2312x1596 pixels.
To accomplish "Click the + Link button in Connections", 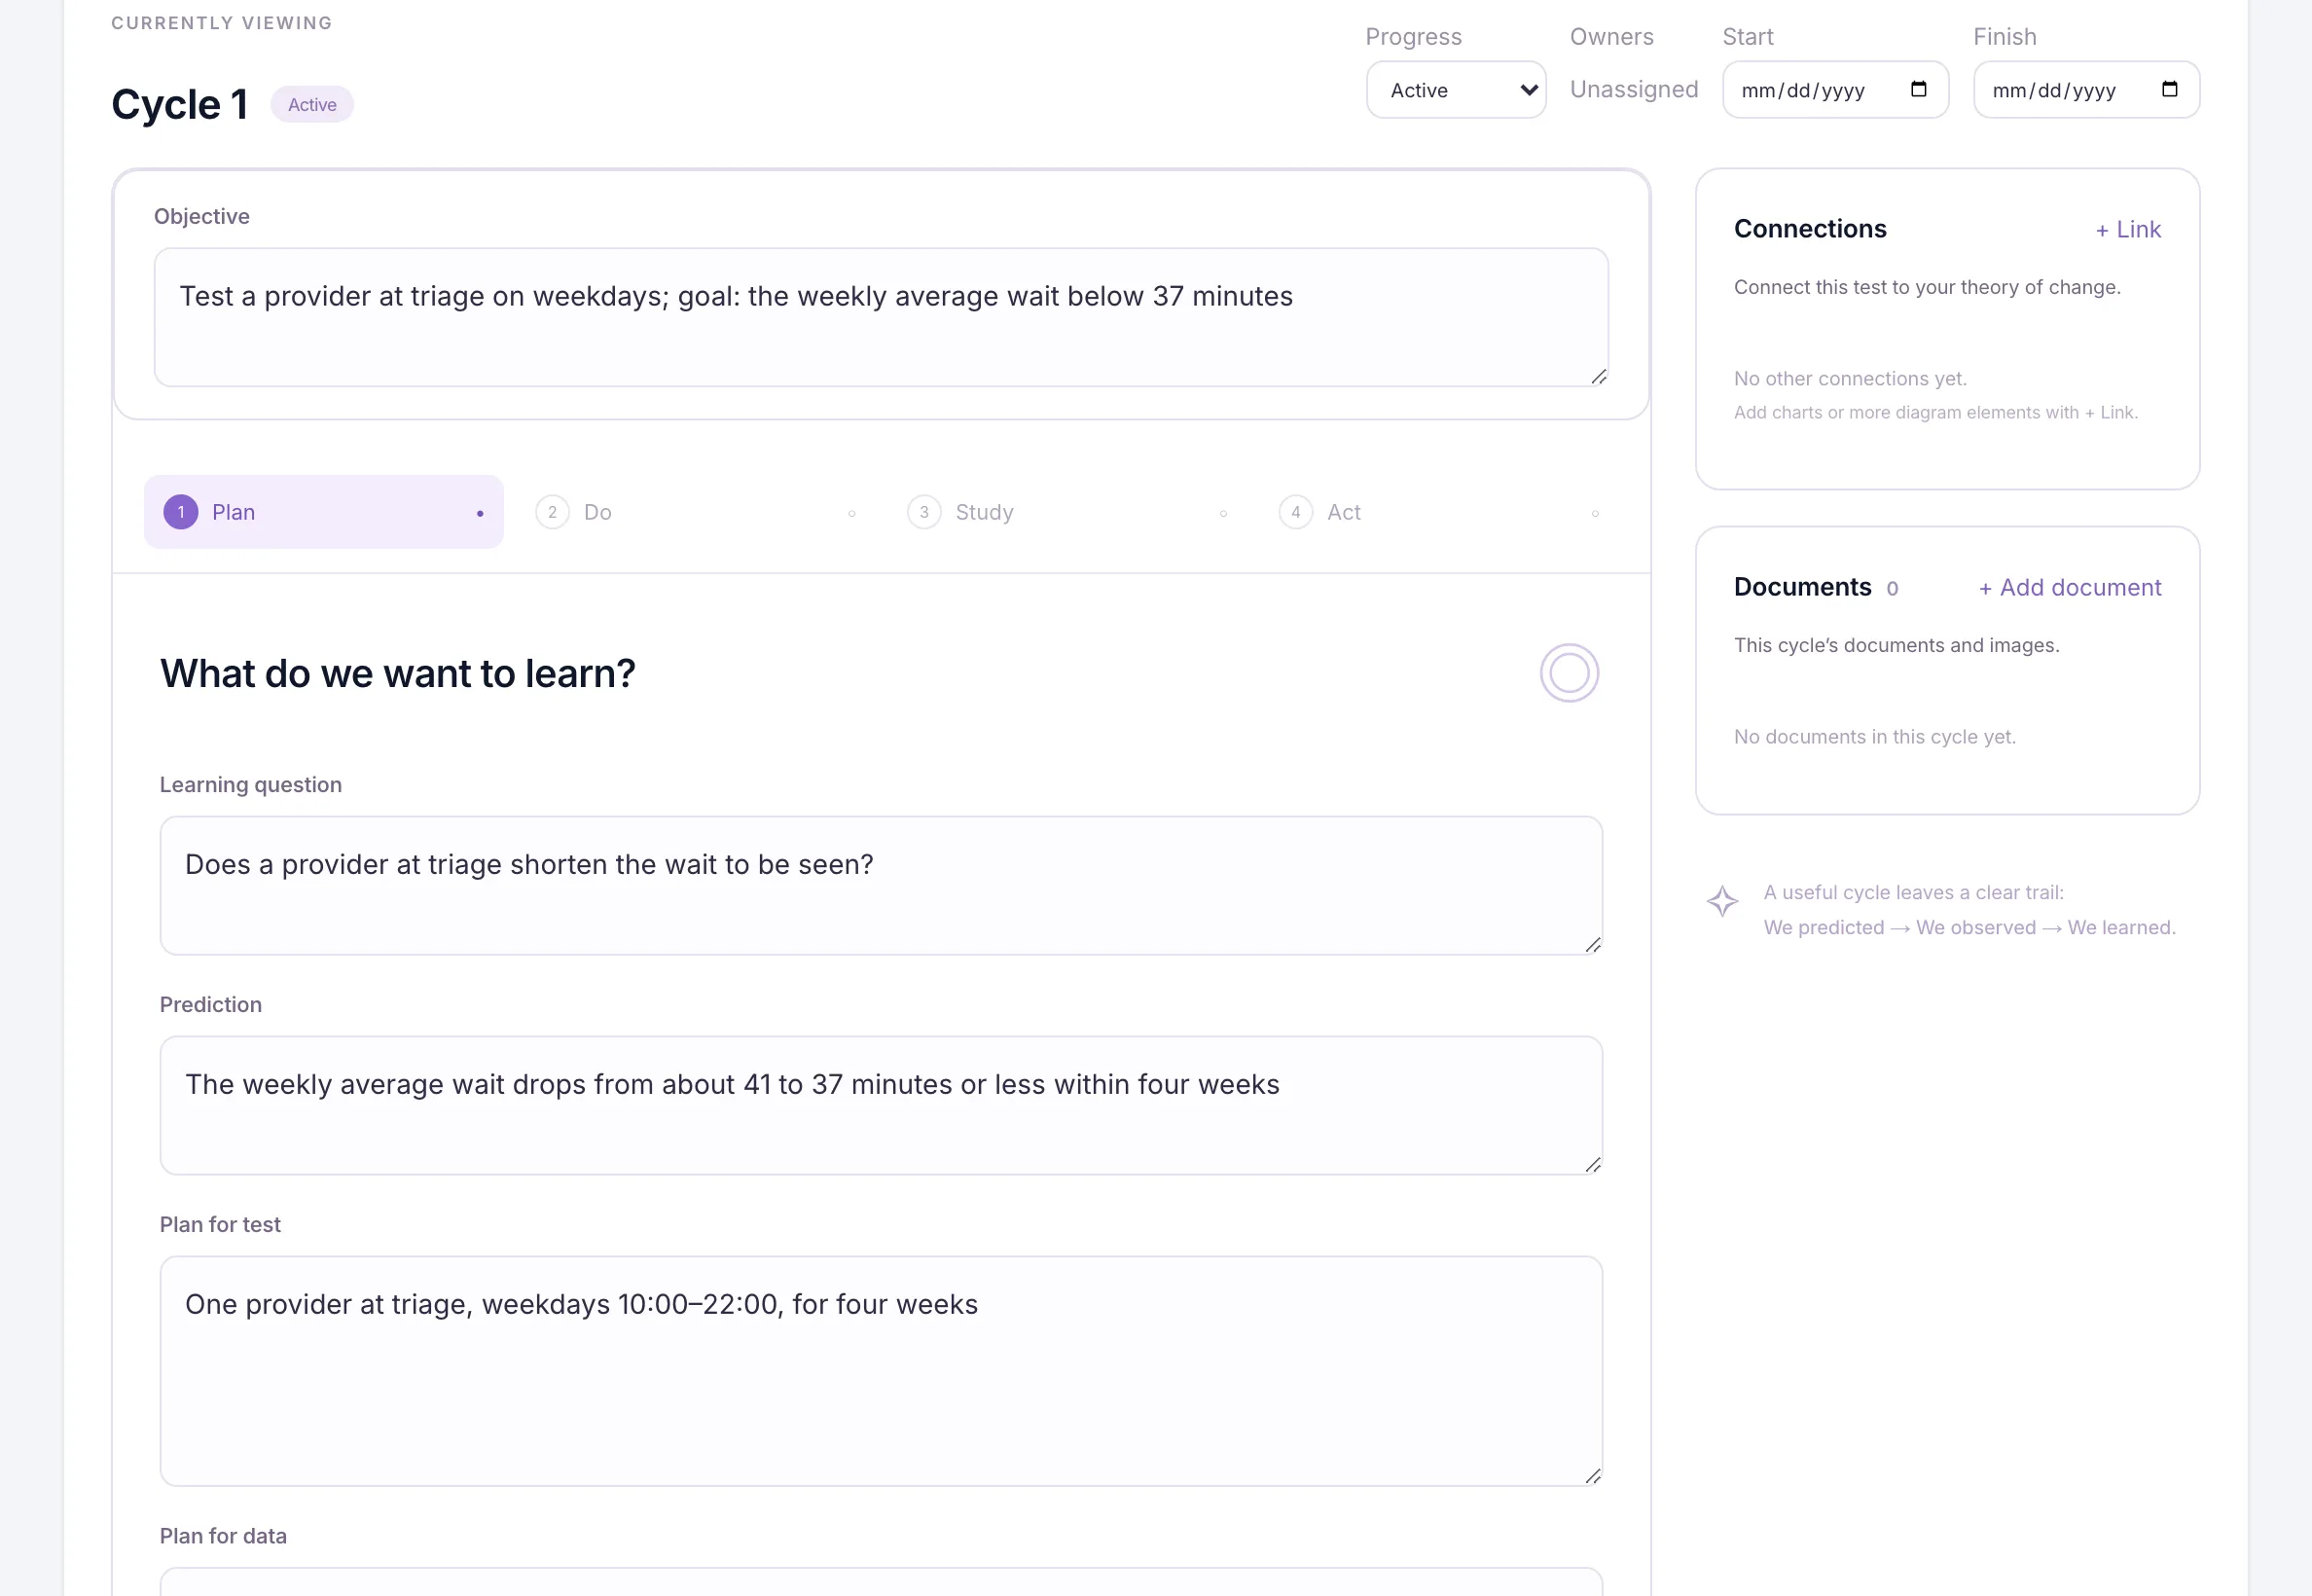I will (2128, 230).
